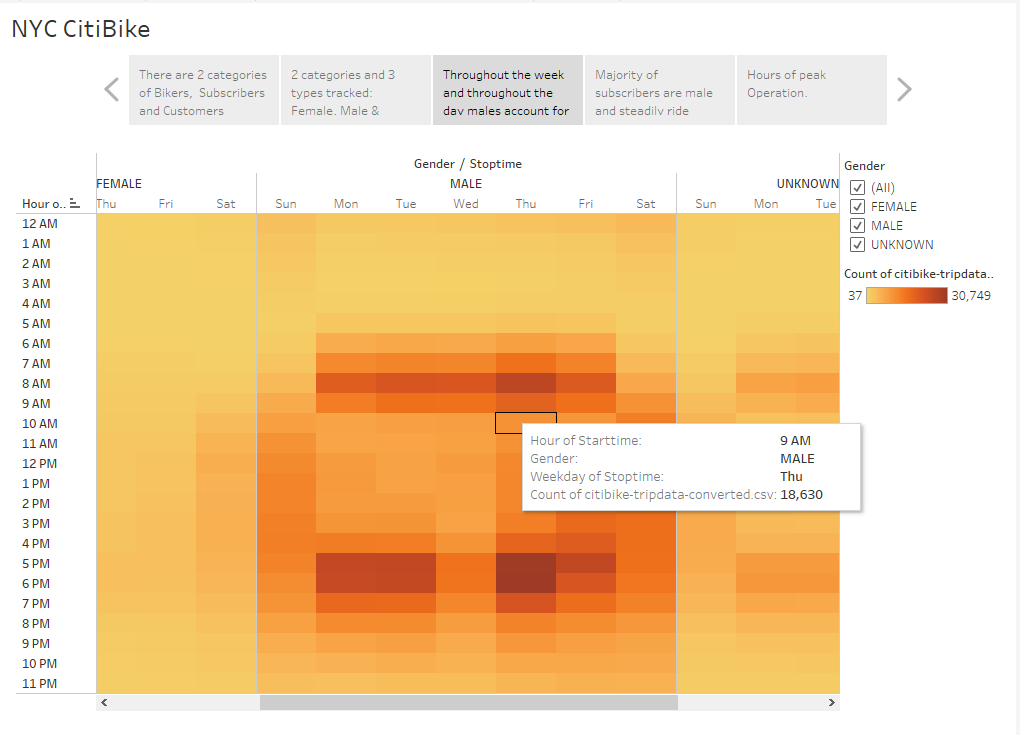The width and height of the screenshot is (1020, 735).
Task: Click tooltip count value 18,630
Action: coord(801,494)
